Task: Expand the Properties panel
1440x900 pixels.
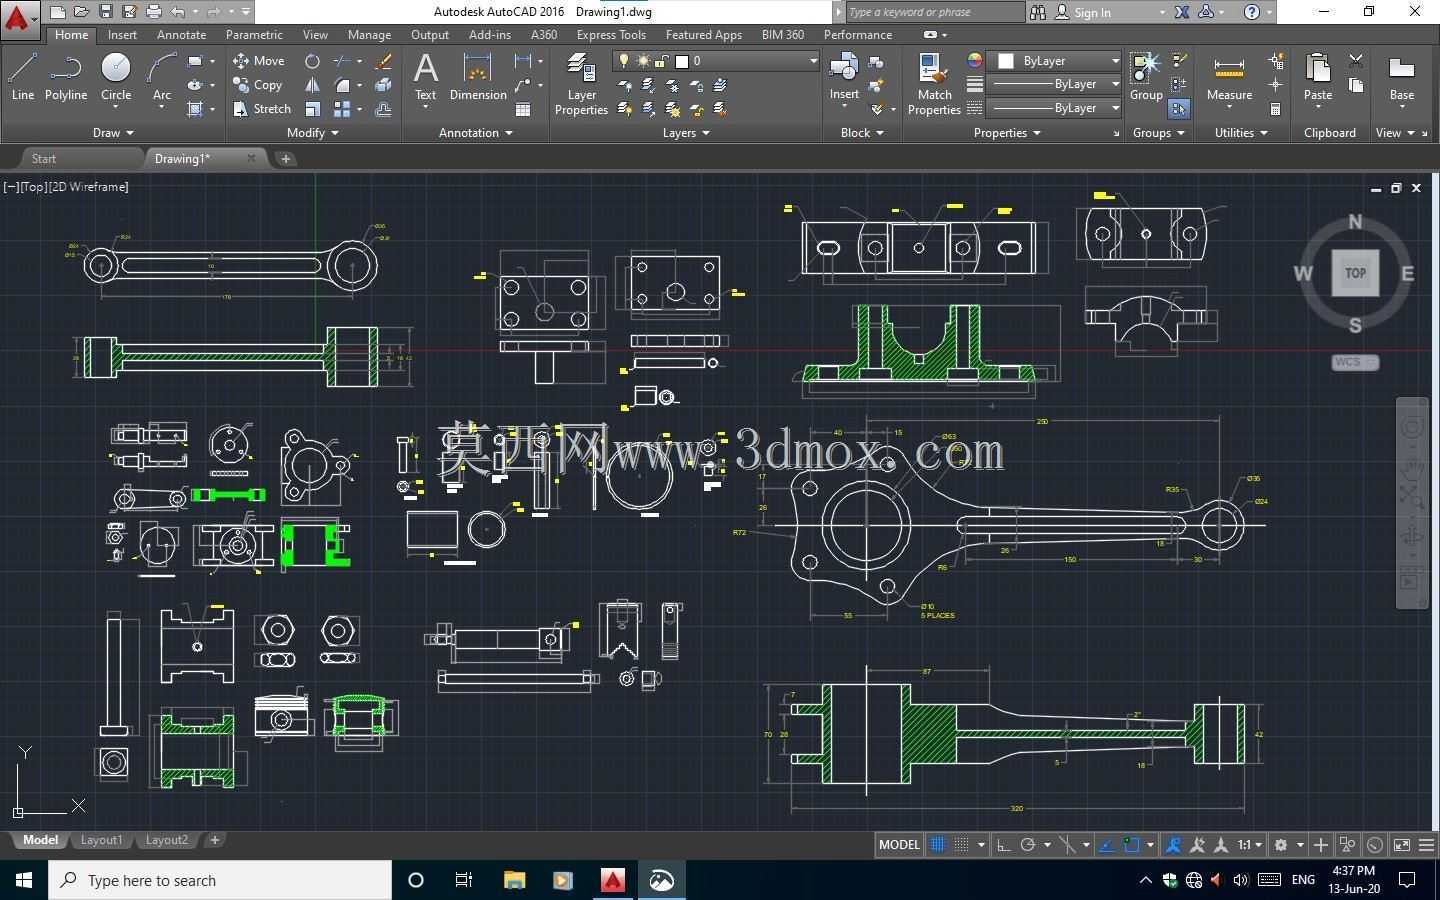Action: [1007, 133]
